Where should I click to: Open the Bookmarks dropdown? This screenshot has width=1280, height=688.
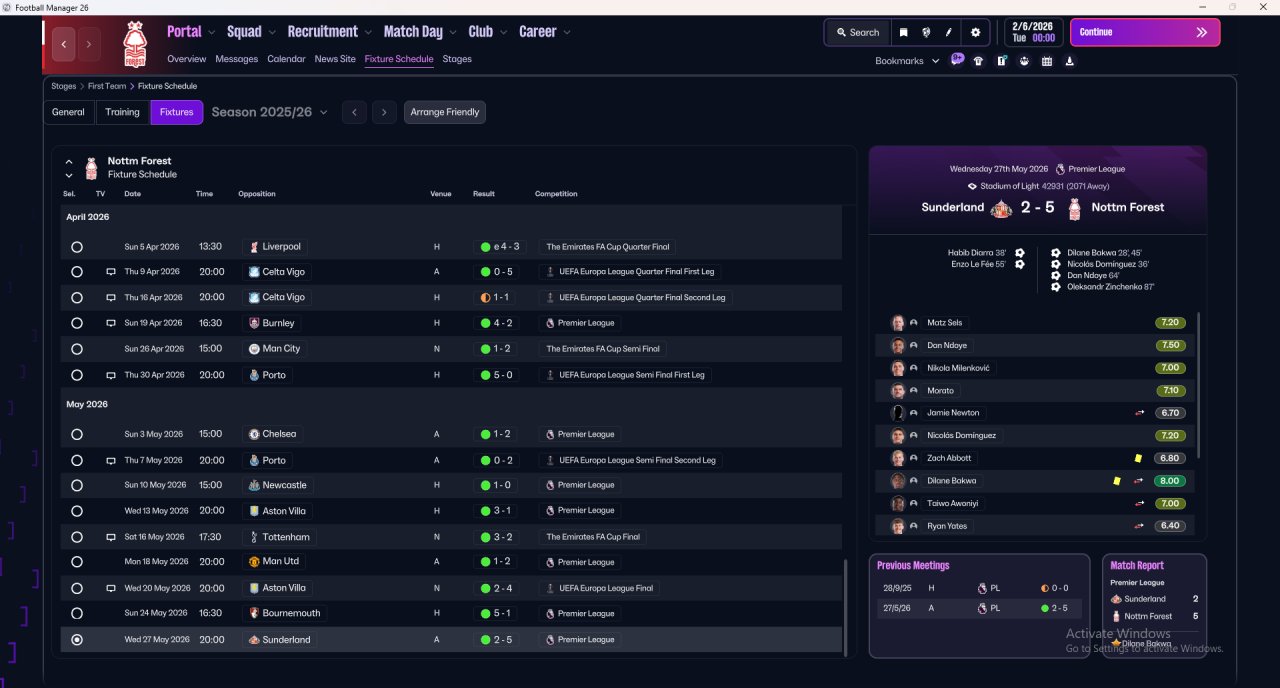(x=907, y=61)
